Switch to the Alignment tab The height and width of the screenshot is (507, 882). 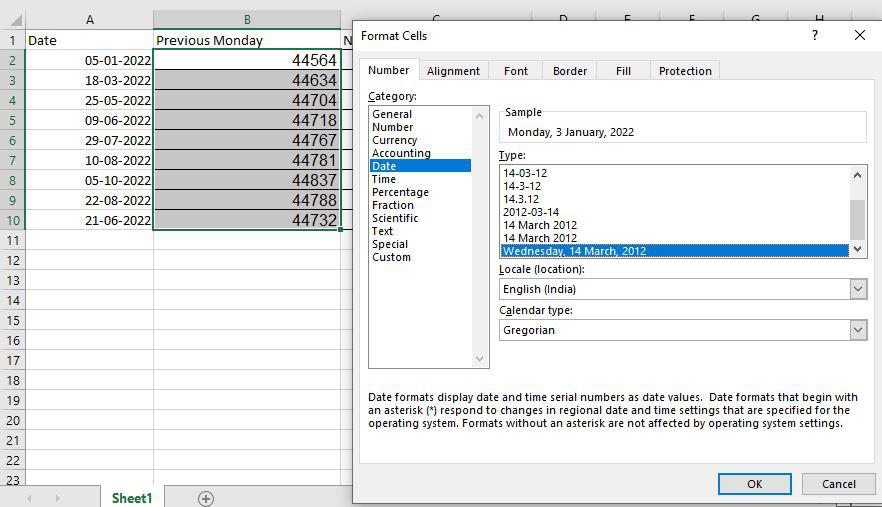click(453, 71)
